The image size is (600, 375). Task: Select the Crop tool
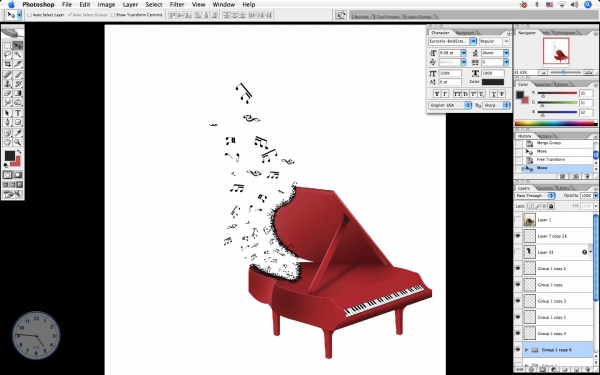point(7,64)
